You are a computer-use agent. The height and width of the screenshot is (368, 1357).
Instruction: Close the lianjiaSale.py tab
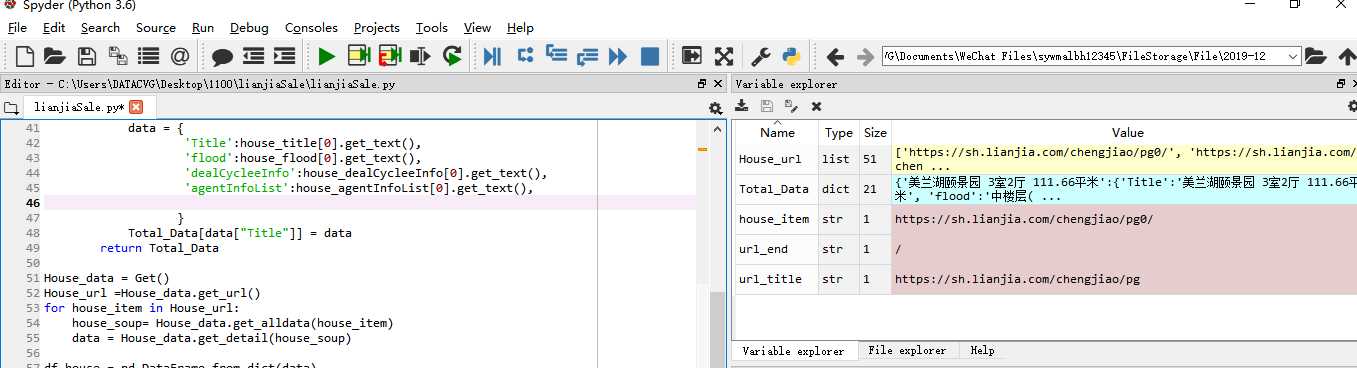[136, 107]
